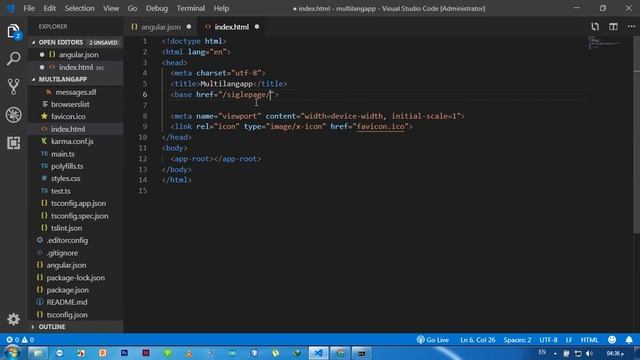Open the Manage gear settings icon

tap(13, 319)
